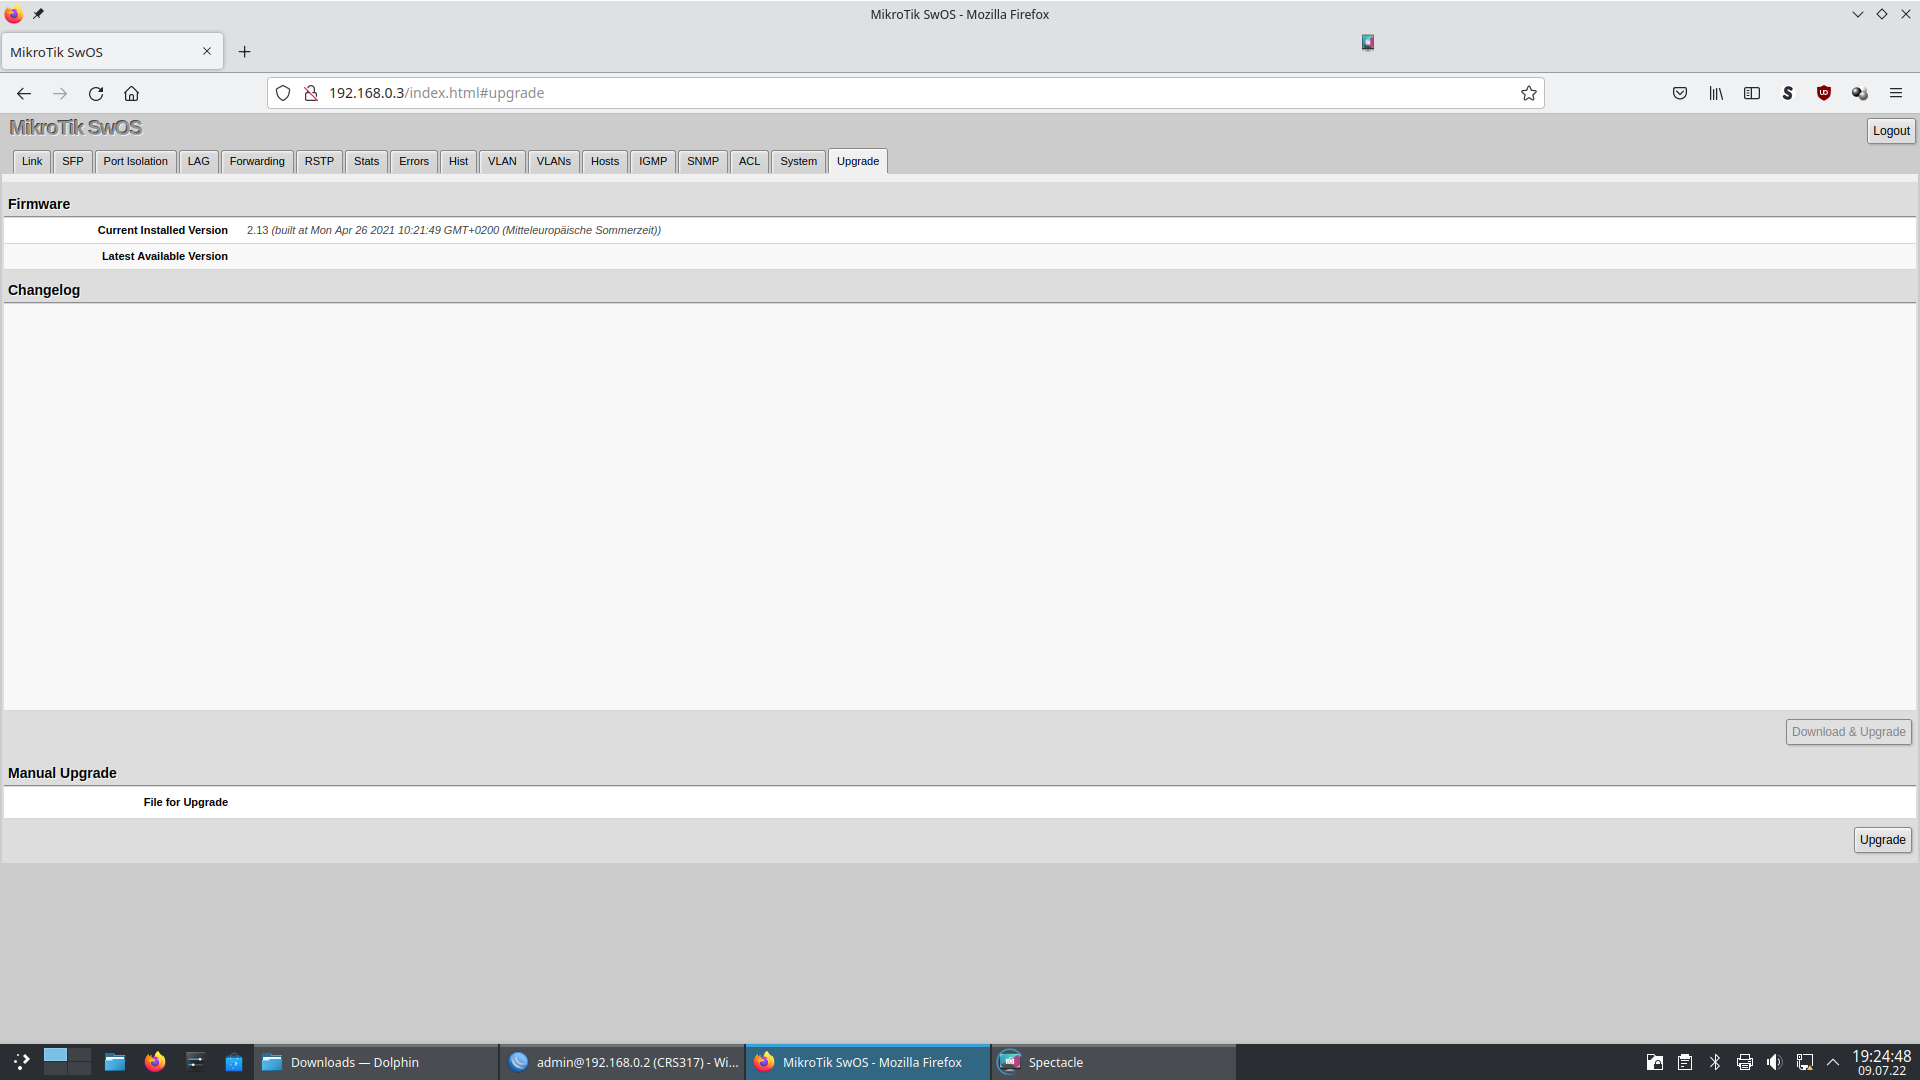This screenshot has width=1920, height=1080.
Task: Click the Upgrade button under Manual Upgrade
Action: click(x=1882, y=840)
